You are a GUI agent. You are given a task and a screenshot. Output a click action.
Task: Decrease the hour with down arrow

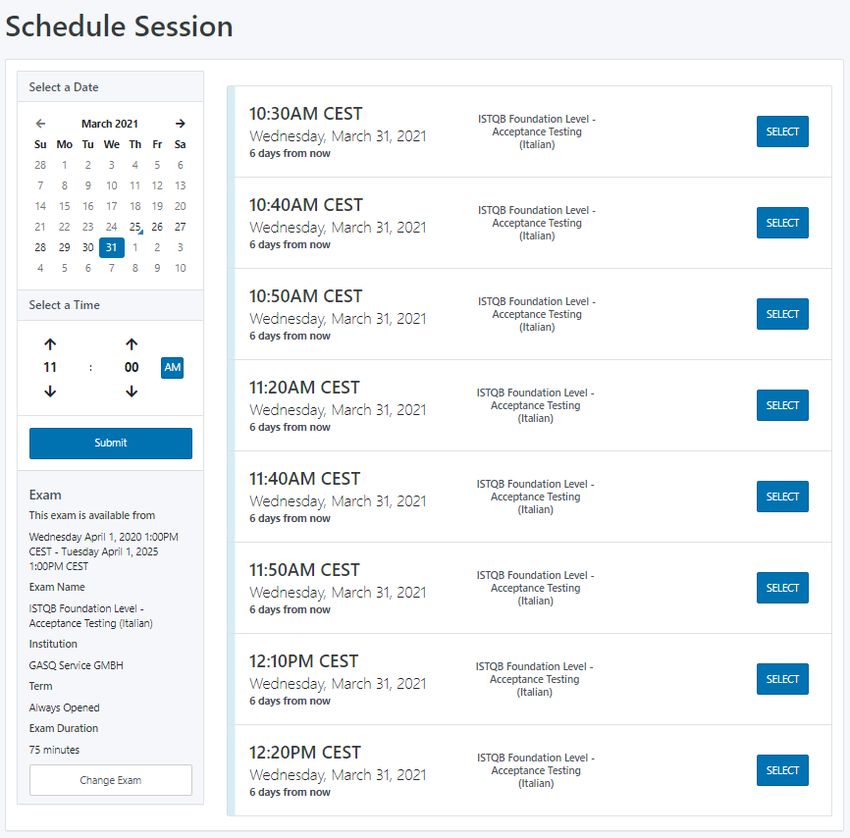50,391
